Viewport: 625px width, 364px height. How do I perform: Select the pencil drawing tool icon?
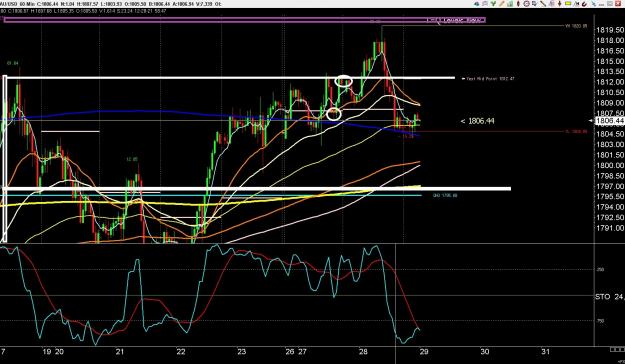click(x=502, y=4)
